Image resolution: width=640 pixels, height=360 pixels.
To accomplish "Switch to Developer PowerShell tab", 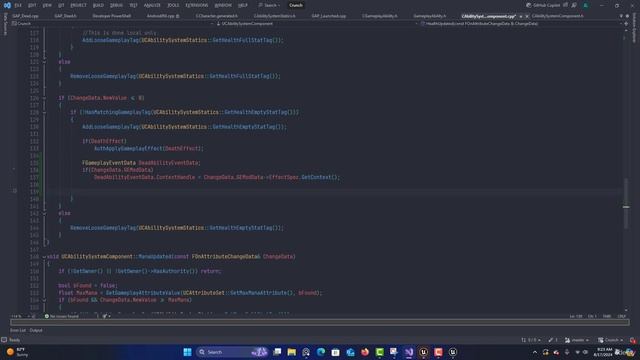I will click(x=111, y=16).
